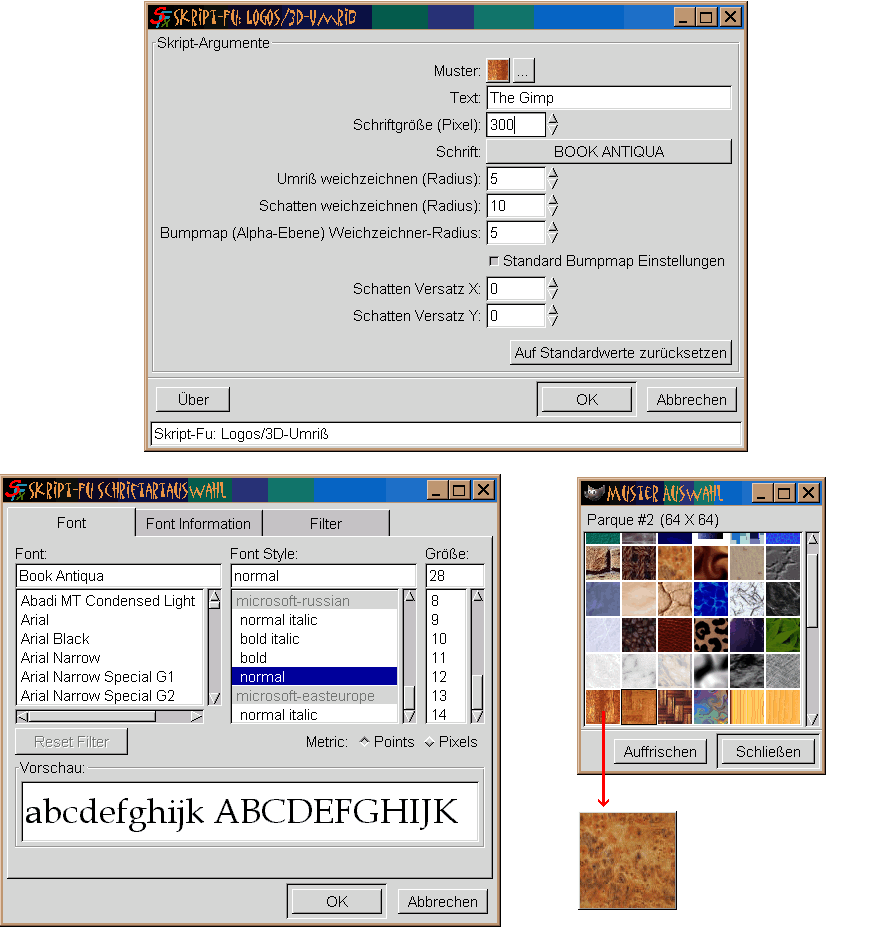Click Auf Standardwerte zurücksetzen button
This screenshot has height=950, width=880.
[x=620, y=353]
